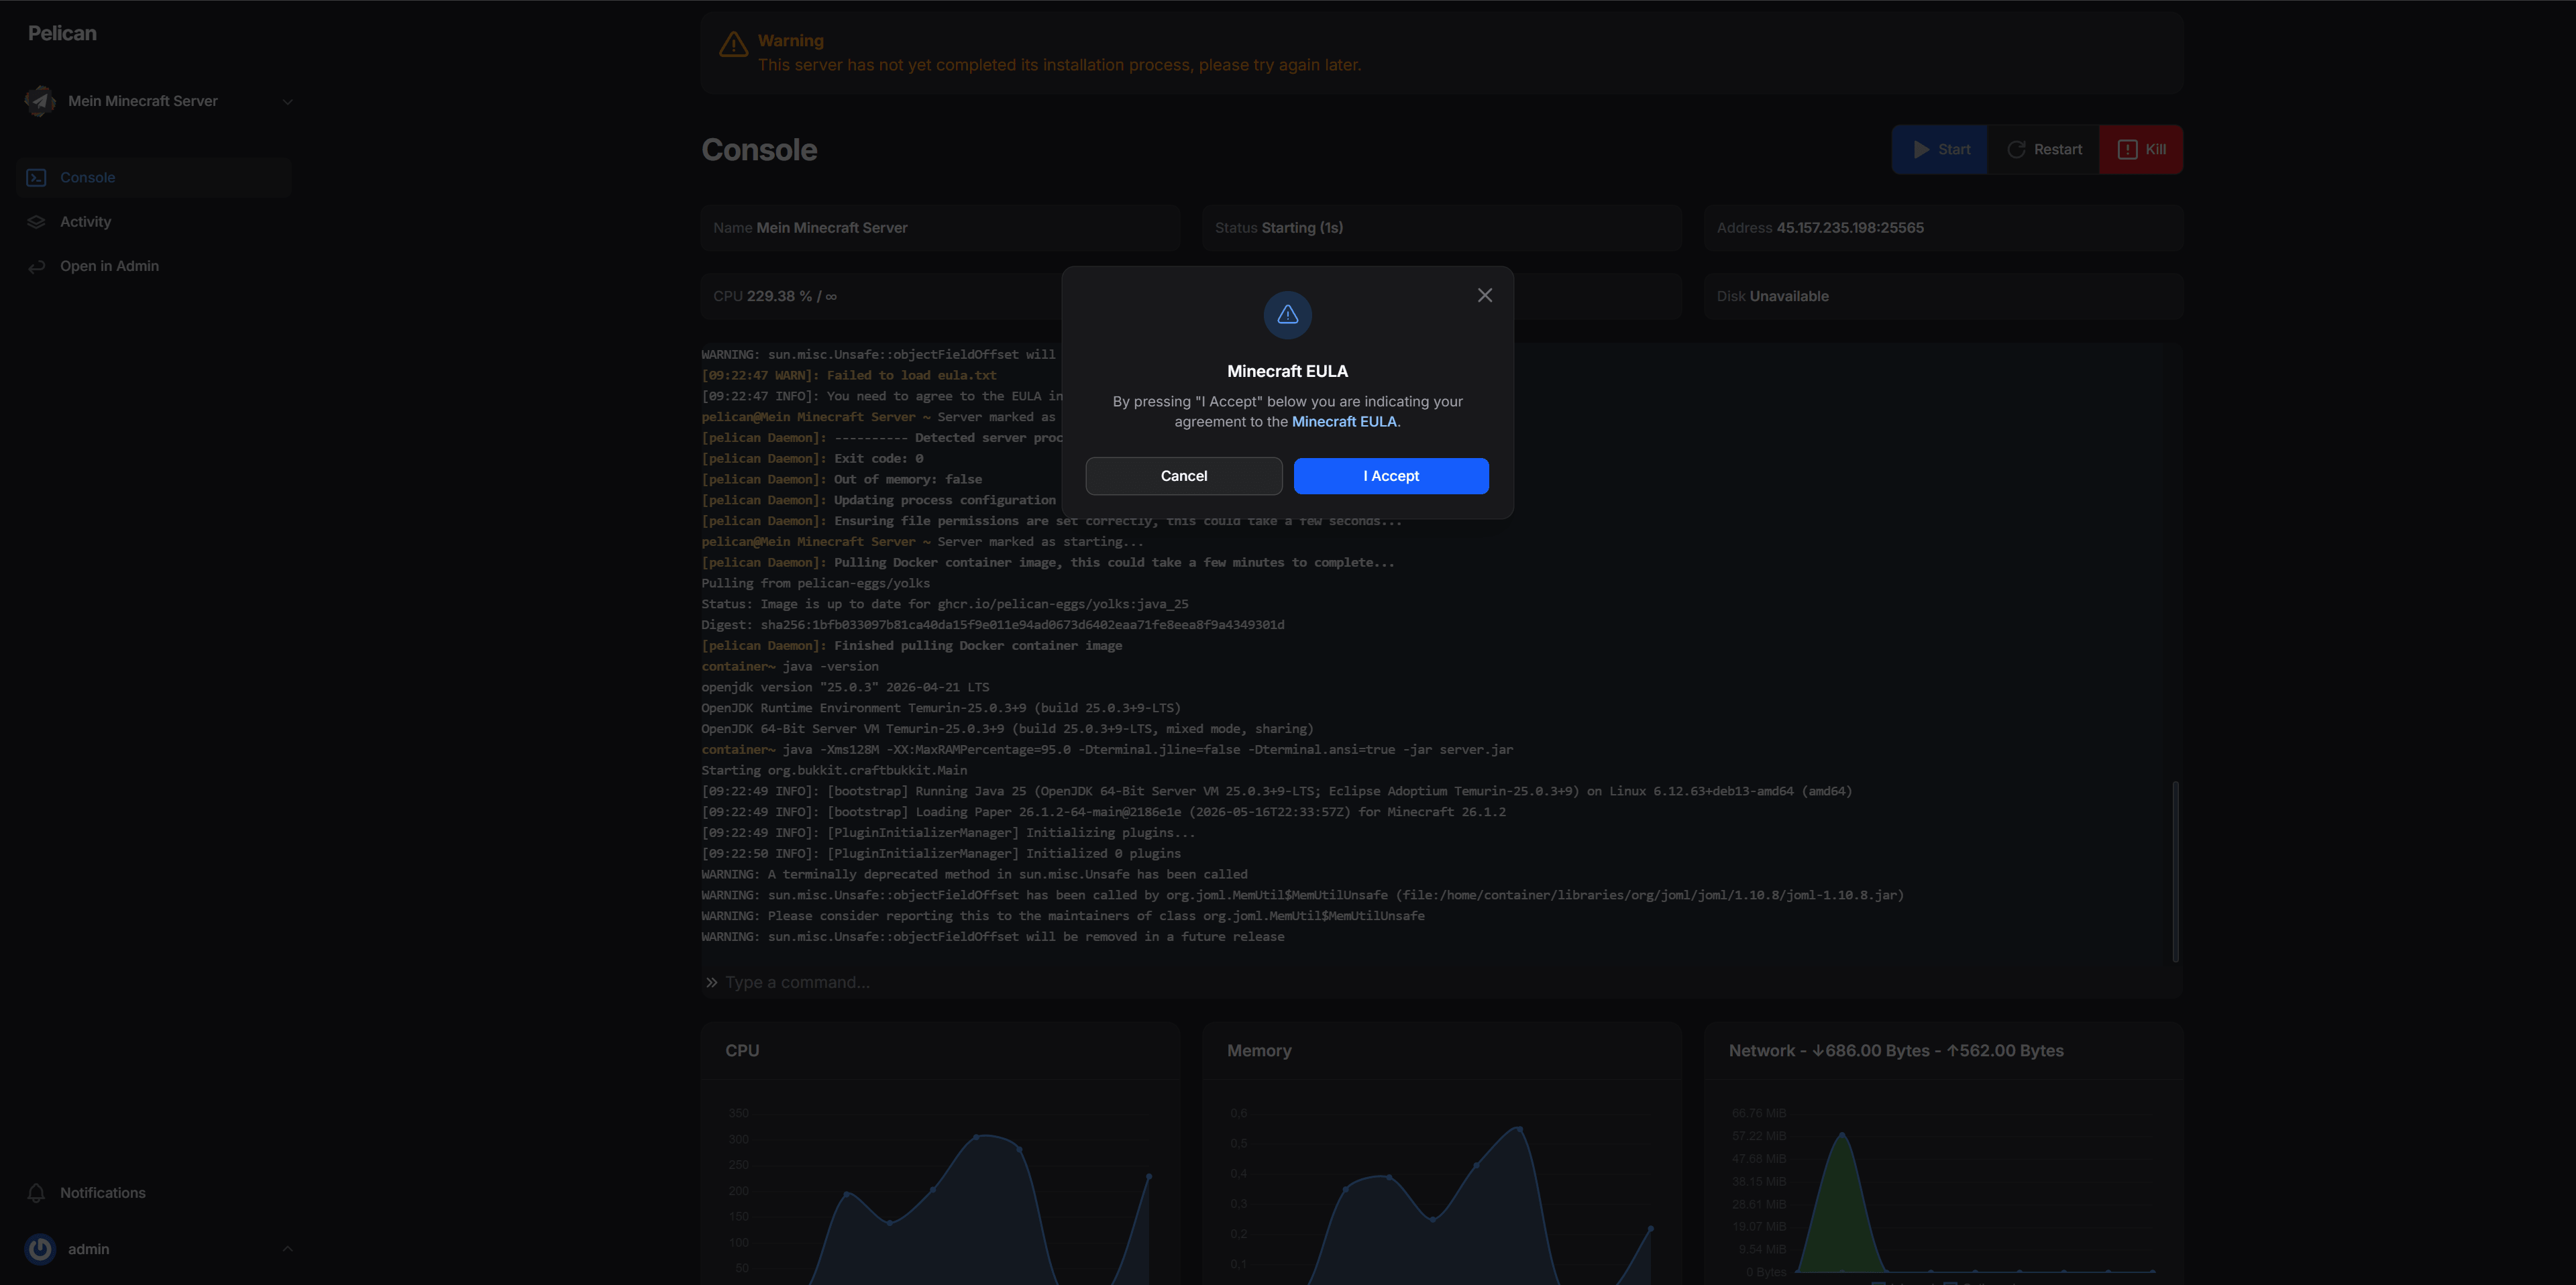The image size is (2576, 1285).
Task: Click the command prompt chevrons icon
Action: click(x=711, y=983)
